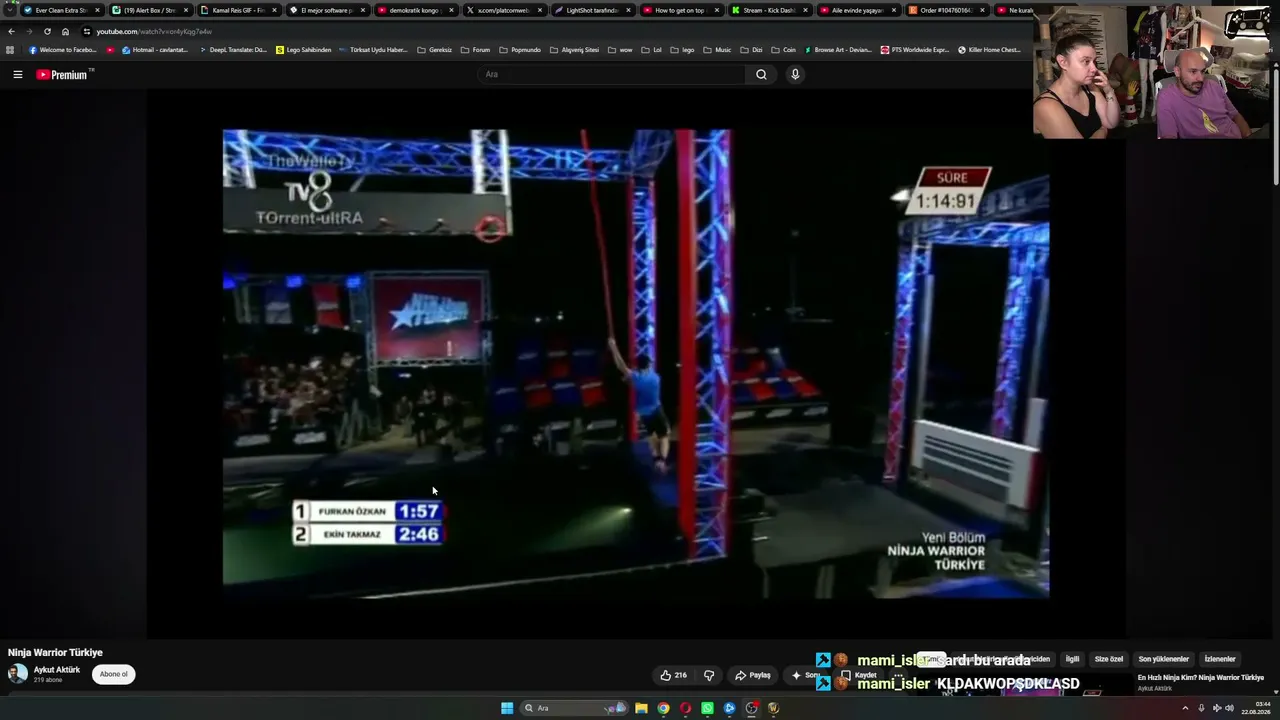Dislike the Ninja Warrior Türkiye video
Image resolution: width=1280 pixels, height=720 pixels.
click(709, 675)
